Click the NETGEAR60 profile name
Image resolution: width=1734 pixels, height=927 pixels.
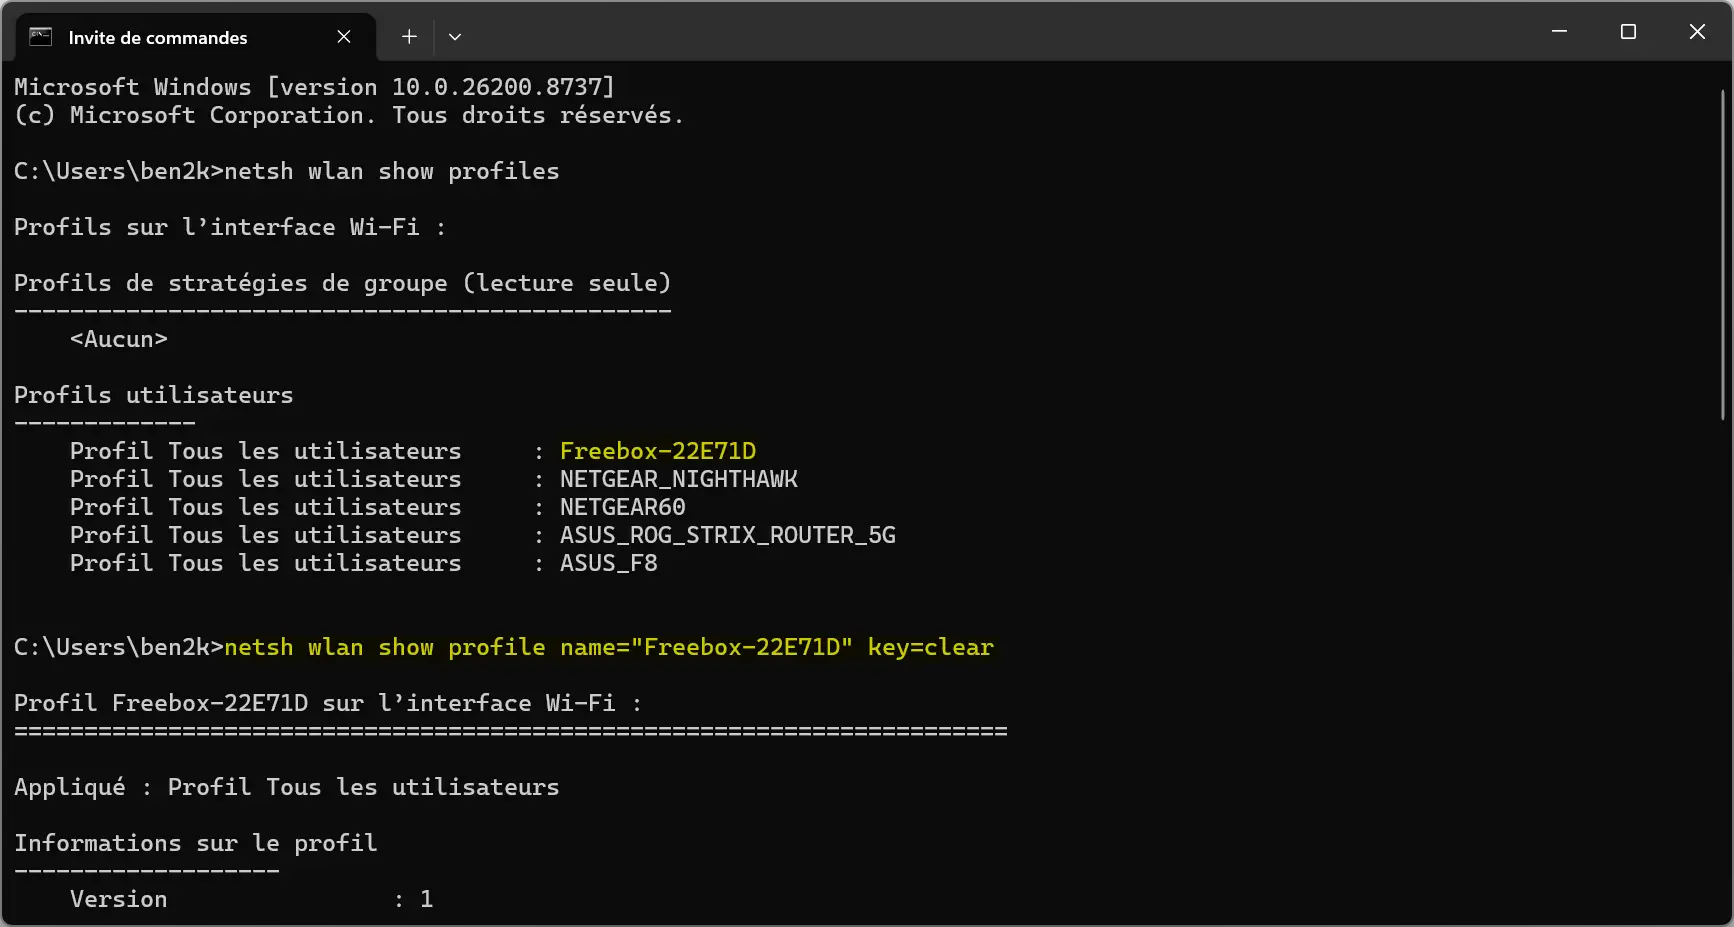tap(622, 507)
